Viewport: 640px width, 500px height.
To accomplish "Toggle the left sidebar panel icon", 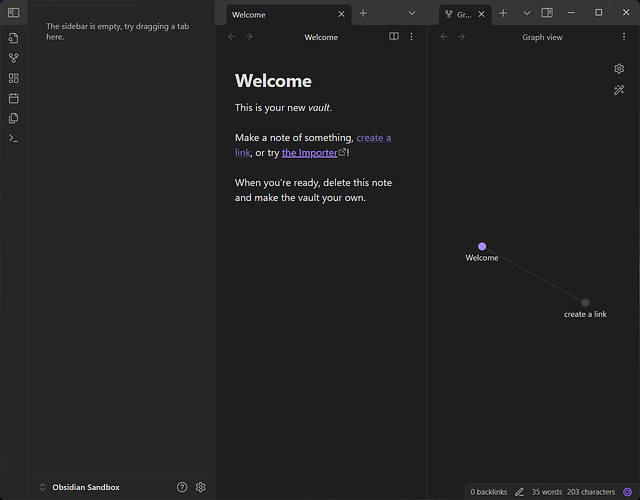I will pyautogui.click(x=13, y=13).
